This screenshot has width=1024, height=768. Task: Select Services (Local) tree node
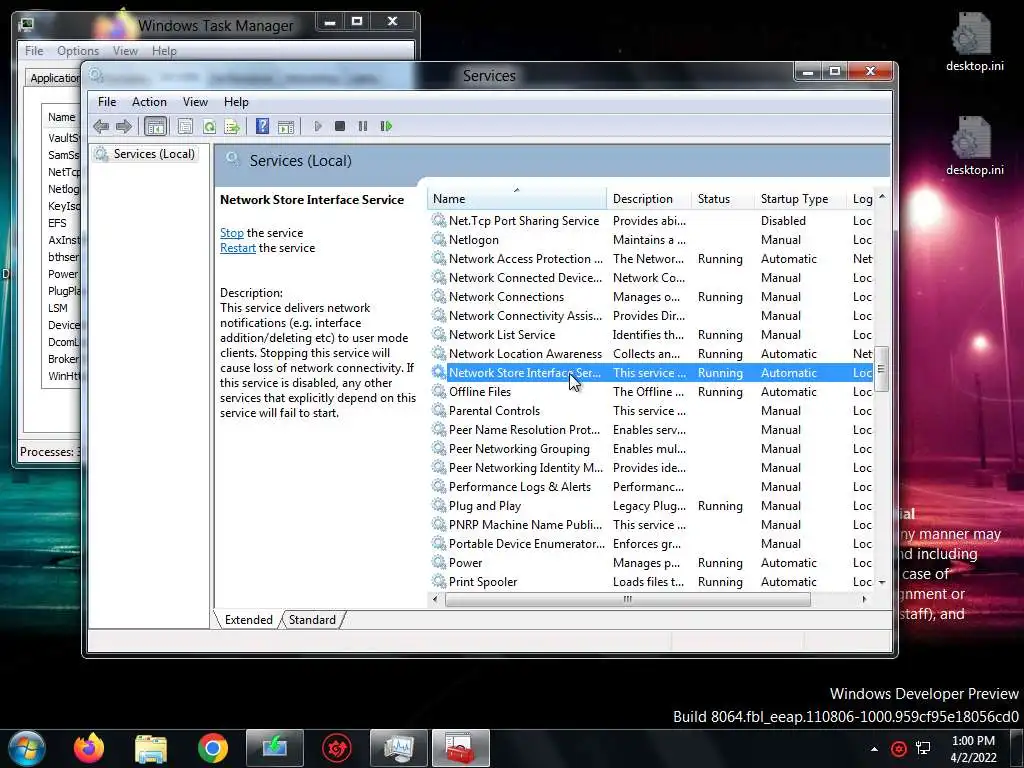(x=145, y=154)
